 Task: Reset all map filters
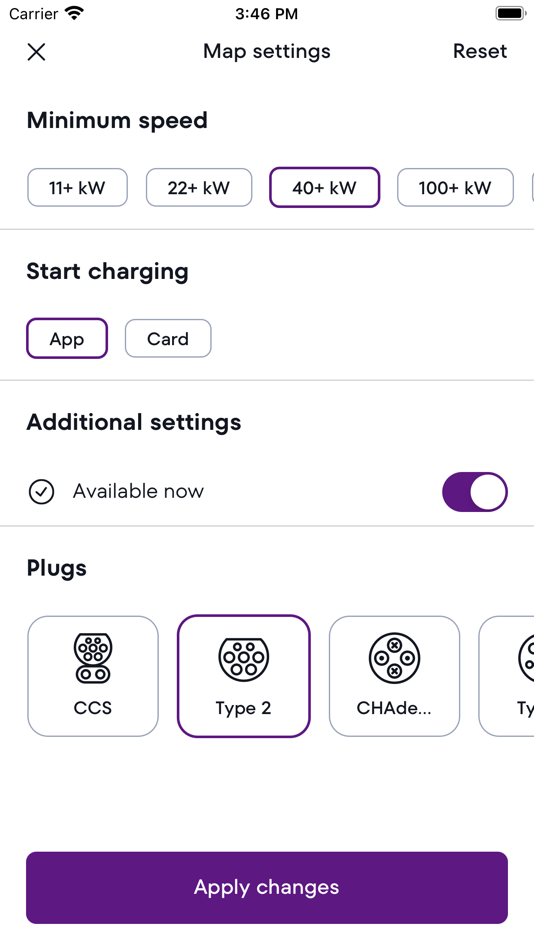pyautogui.click(x=480, y=51)
